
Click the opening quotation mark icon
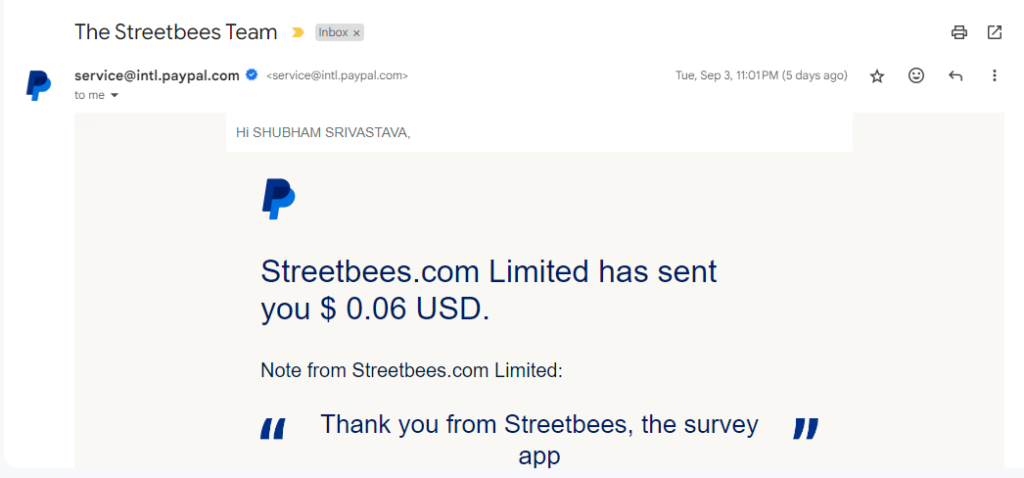coord(273,429)
